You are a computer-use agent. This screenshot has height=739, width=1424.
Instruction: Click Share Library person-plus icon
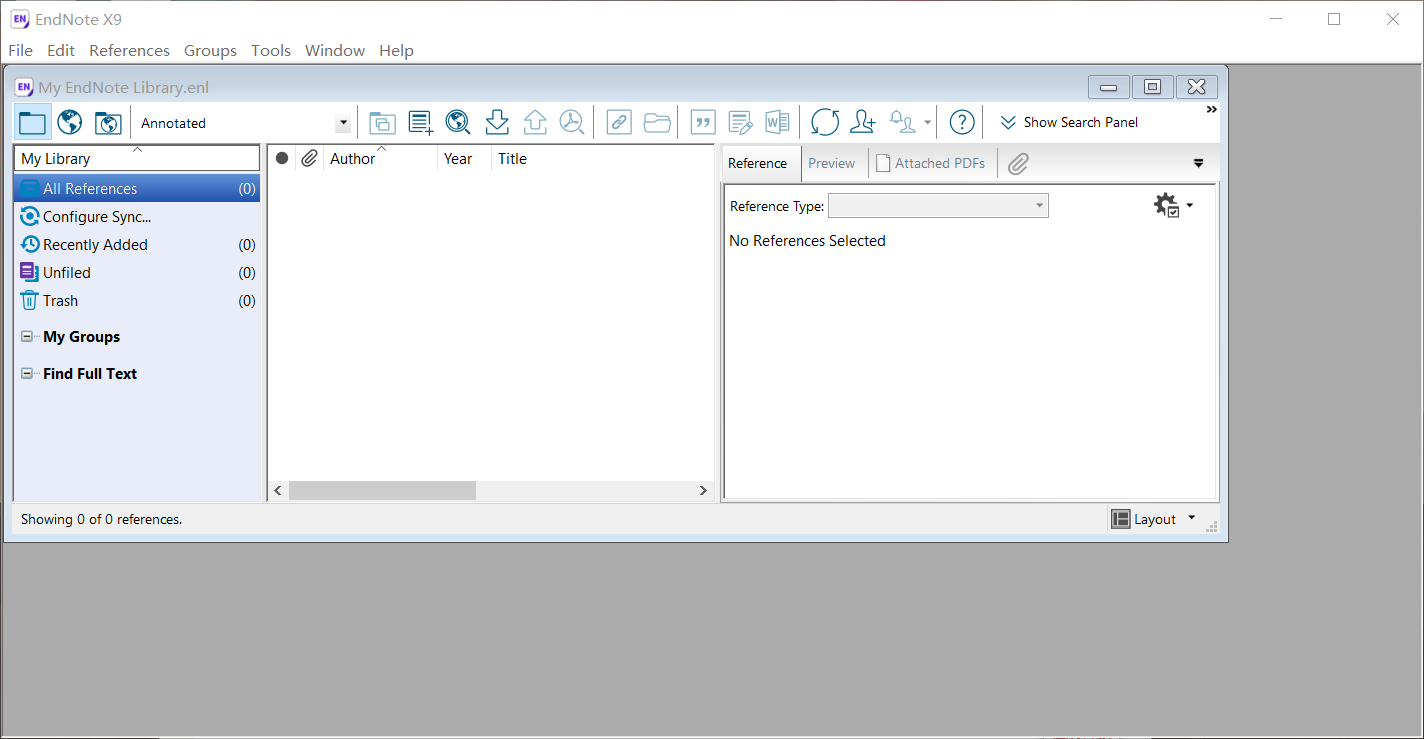pos(862,122)
